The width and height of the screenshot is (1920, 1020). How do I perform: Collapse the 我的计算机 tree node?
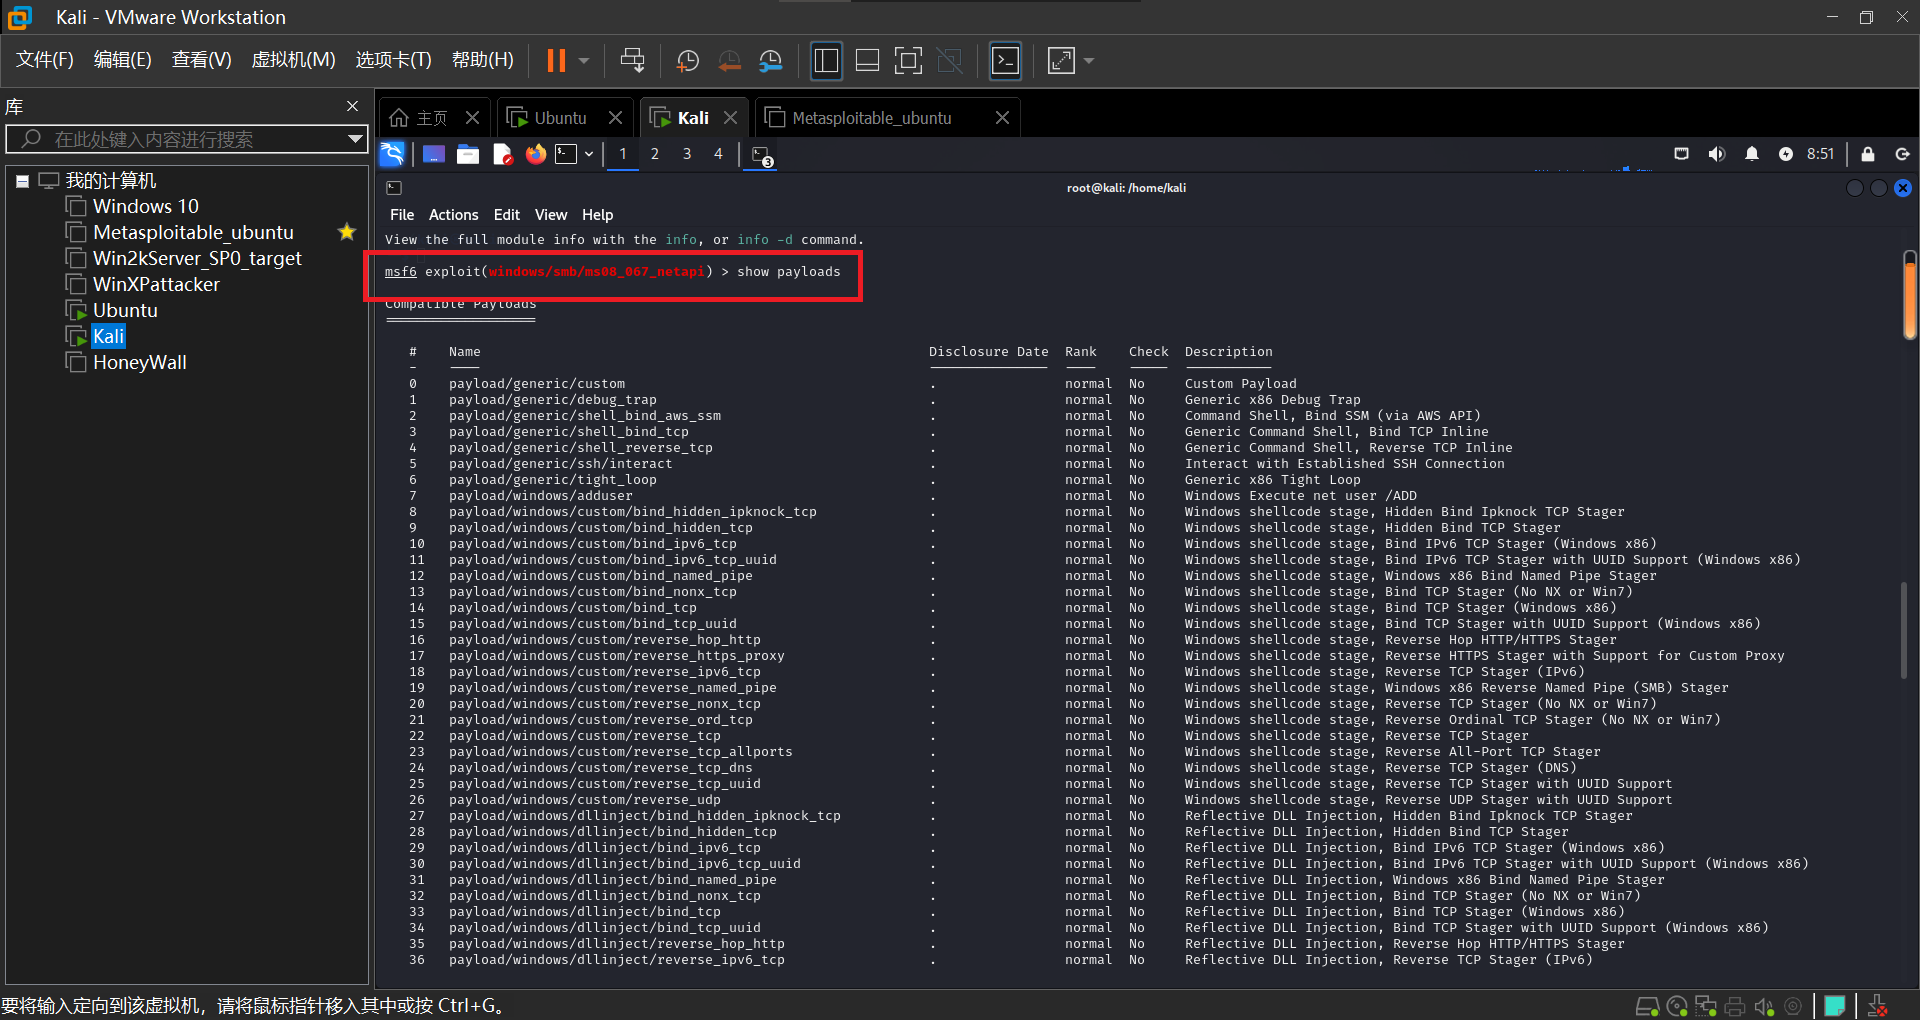(x=22, y=181)
